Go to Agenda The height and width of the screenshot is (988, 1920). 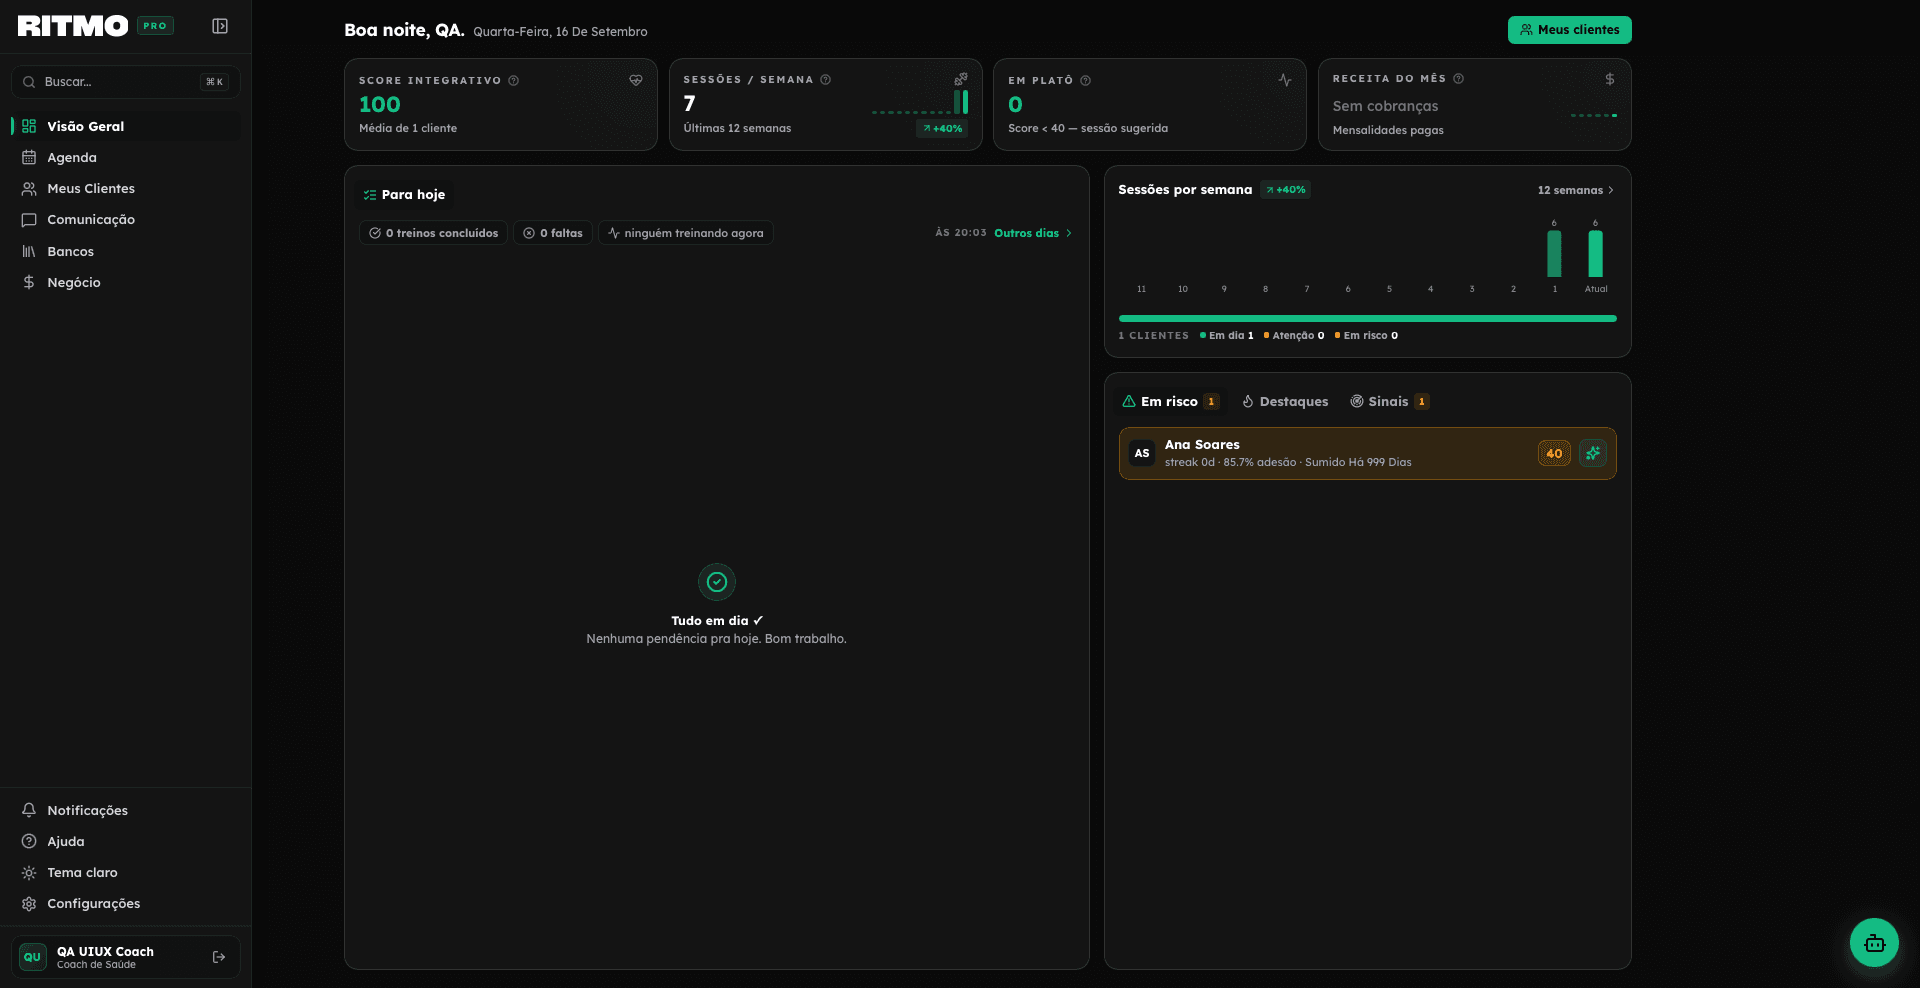126,157
